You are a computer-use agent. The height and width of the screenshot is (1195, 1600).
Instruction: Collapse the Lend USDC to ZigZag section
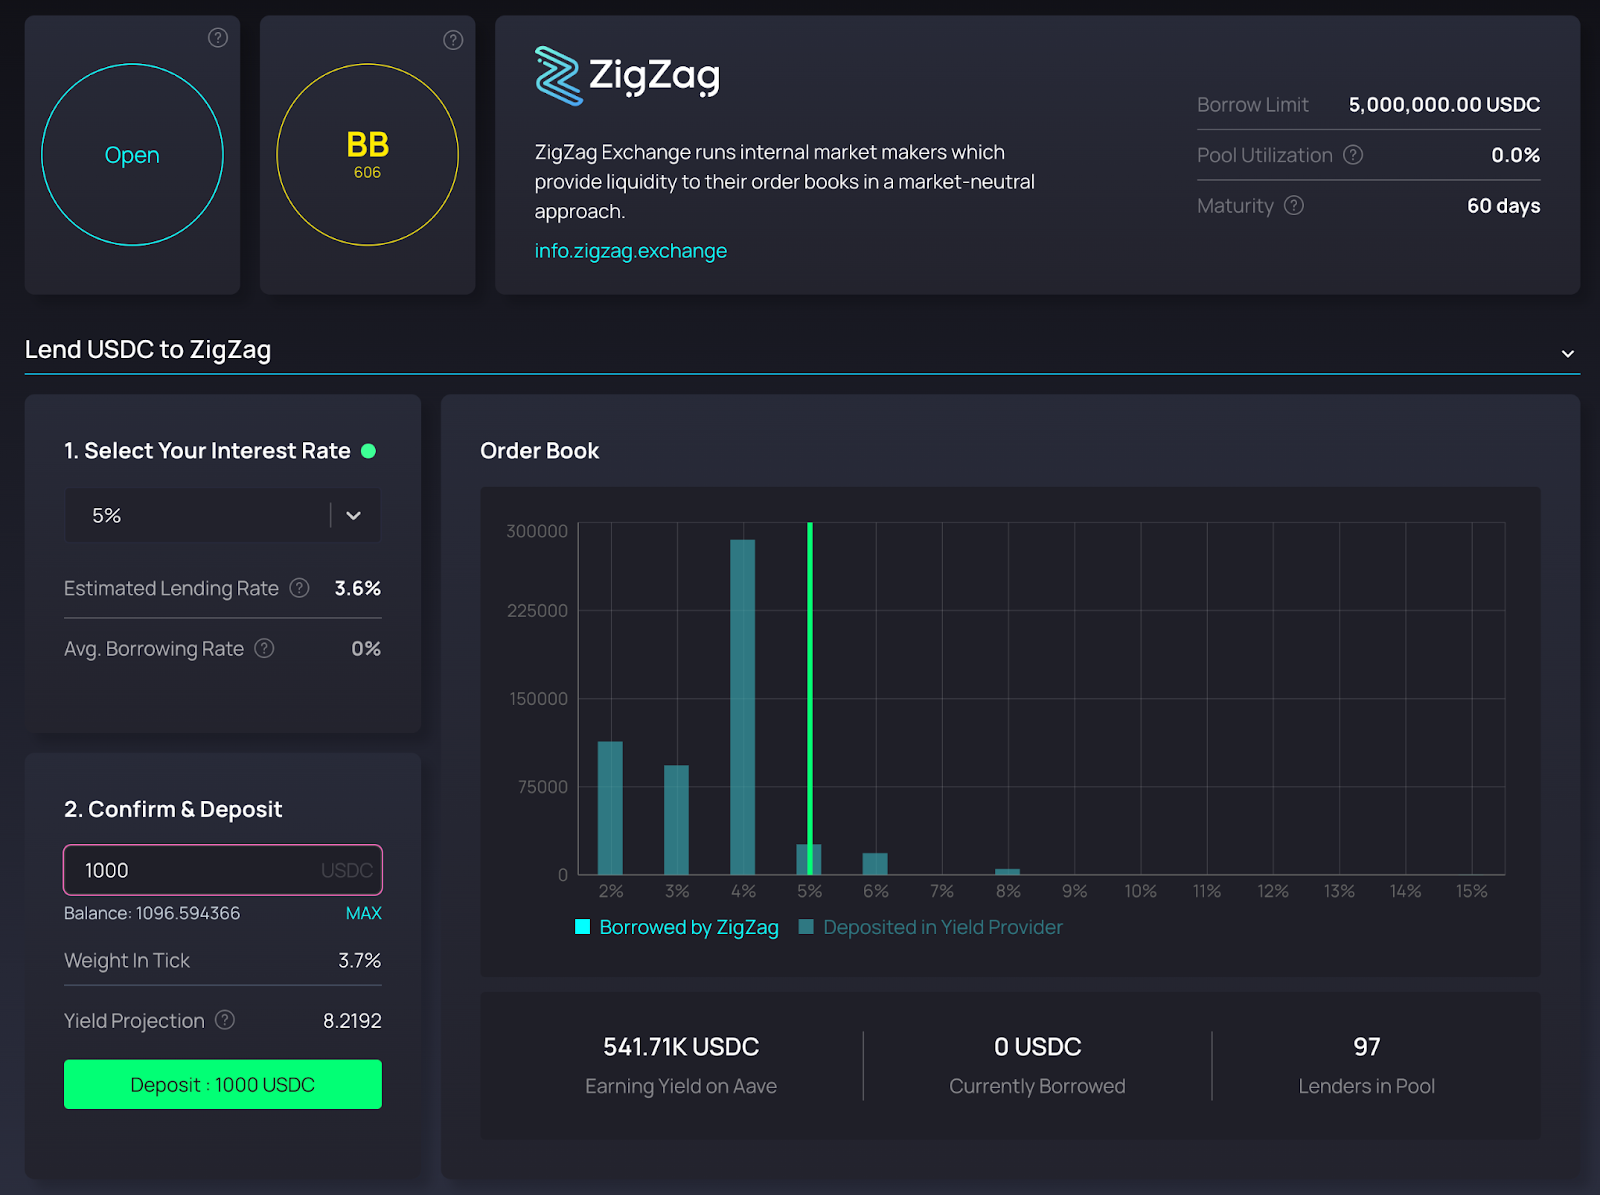(x=1568, y=353)
